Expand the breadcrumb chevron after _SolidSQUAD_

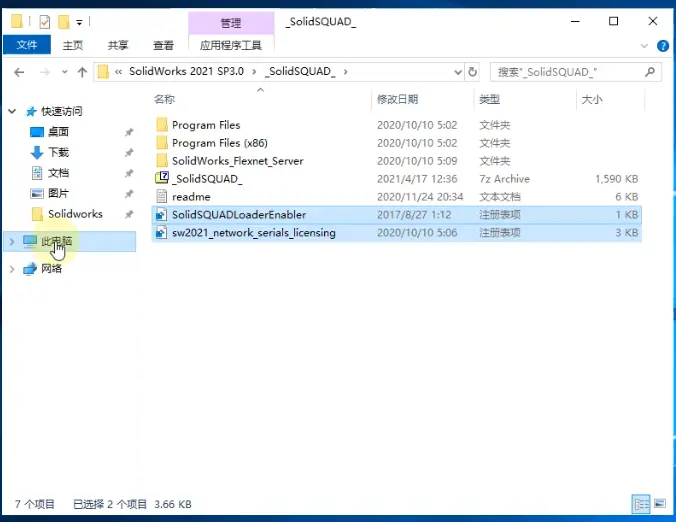[346, 72]
